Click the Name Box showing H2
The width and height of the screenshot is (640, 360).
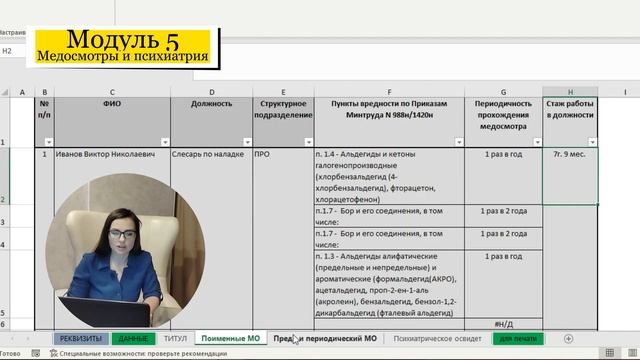12,51
